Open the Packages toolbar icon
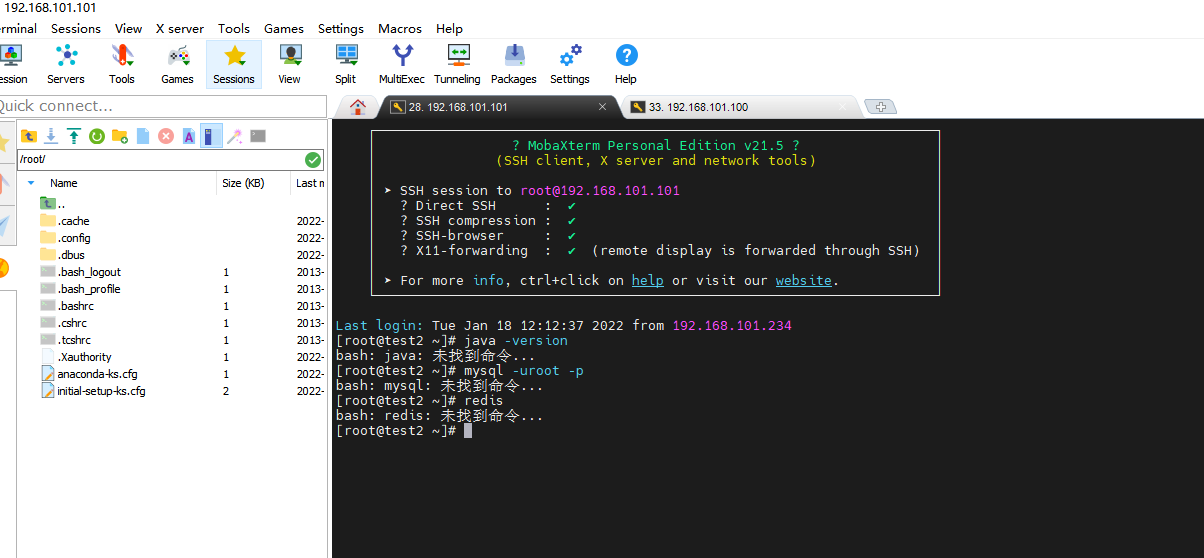The image size is (1204, 558). pyautogui.click(x=514, y=64)
